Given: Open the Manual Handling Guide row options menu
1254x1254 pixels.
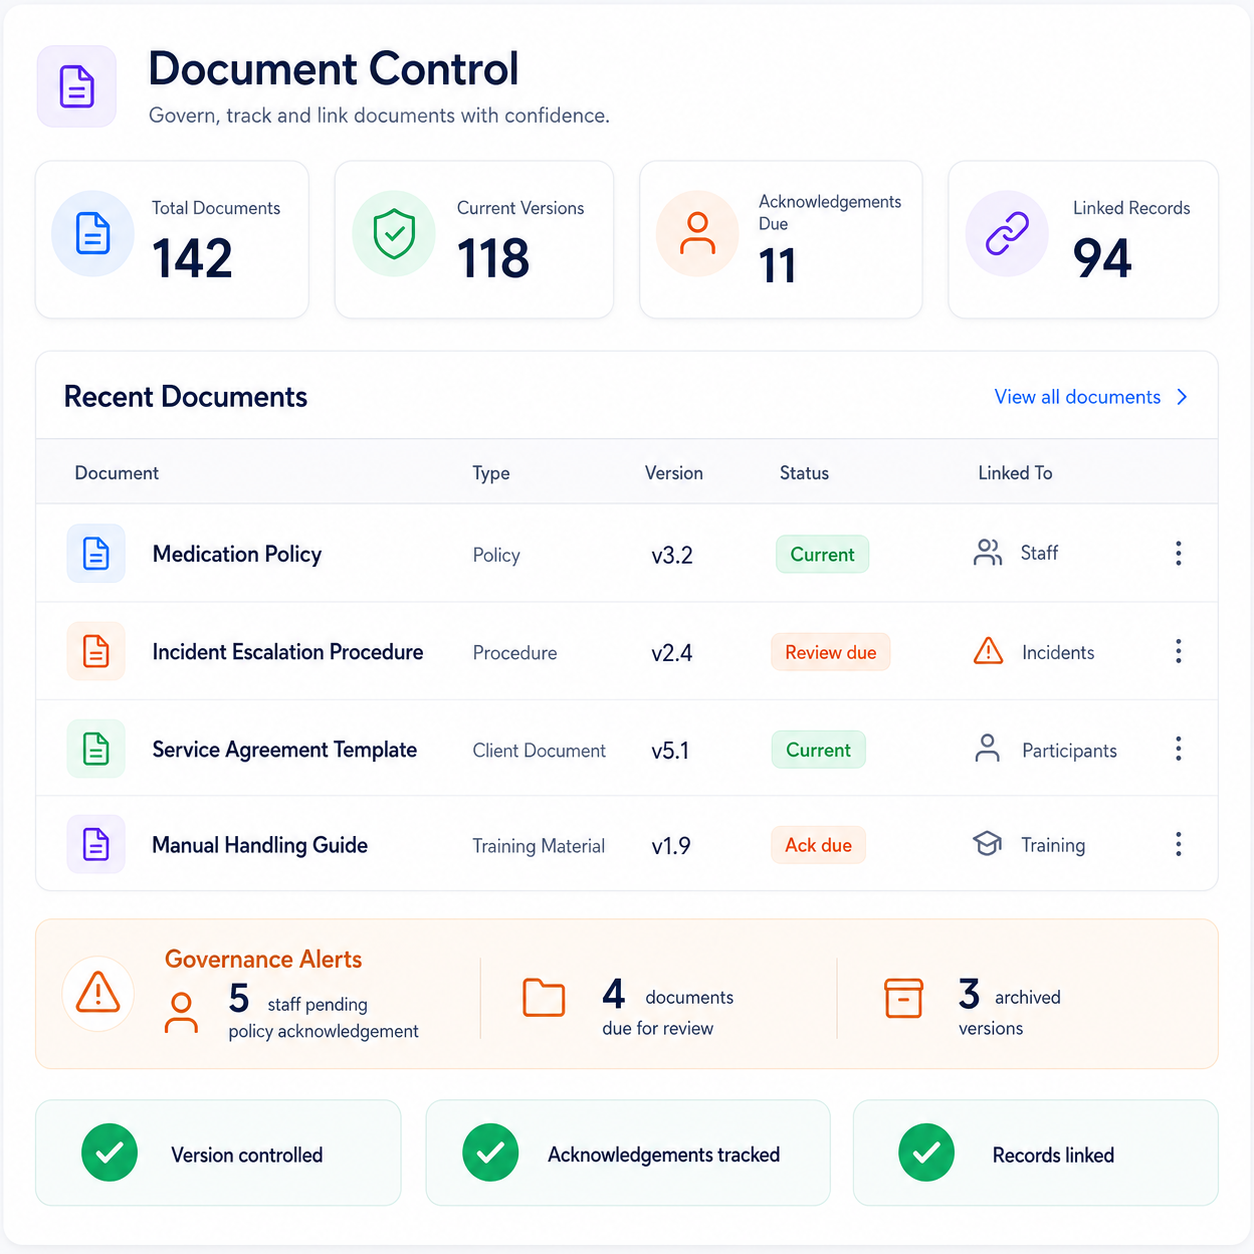Looking at the screenshot, I should 1179,844.
